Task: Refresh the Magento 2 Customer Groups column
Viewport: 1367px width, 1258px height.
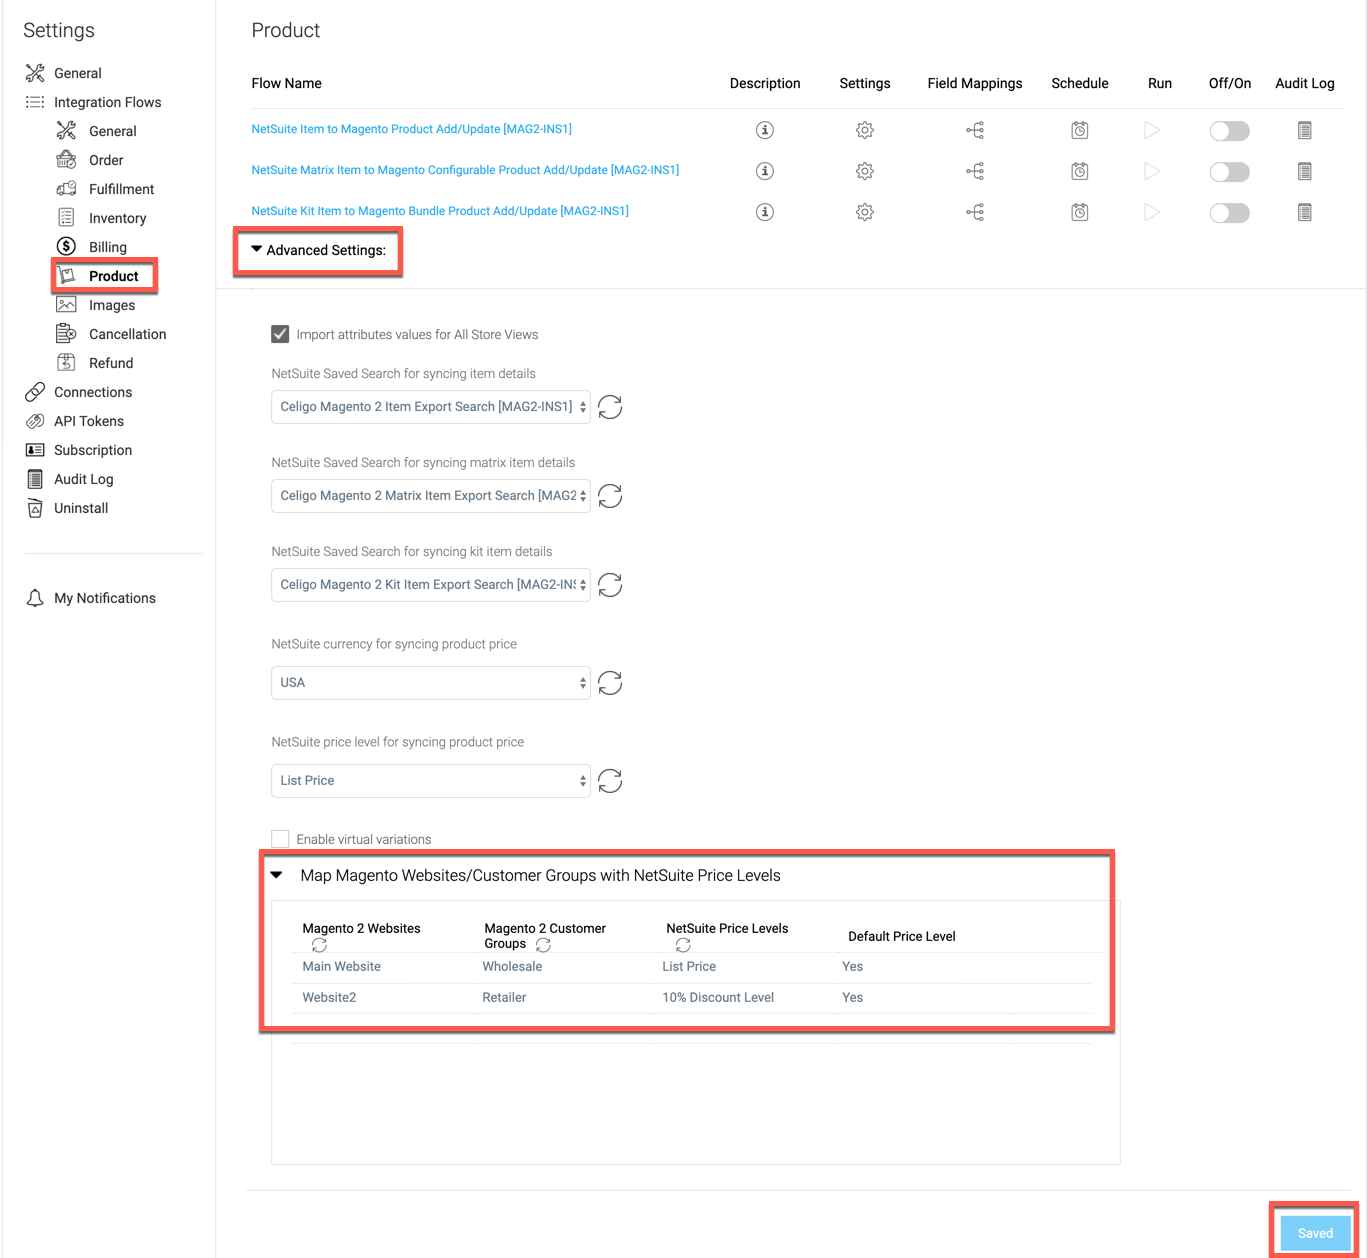Action: [543, 945]
